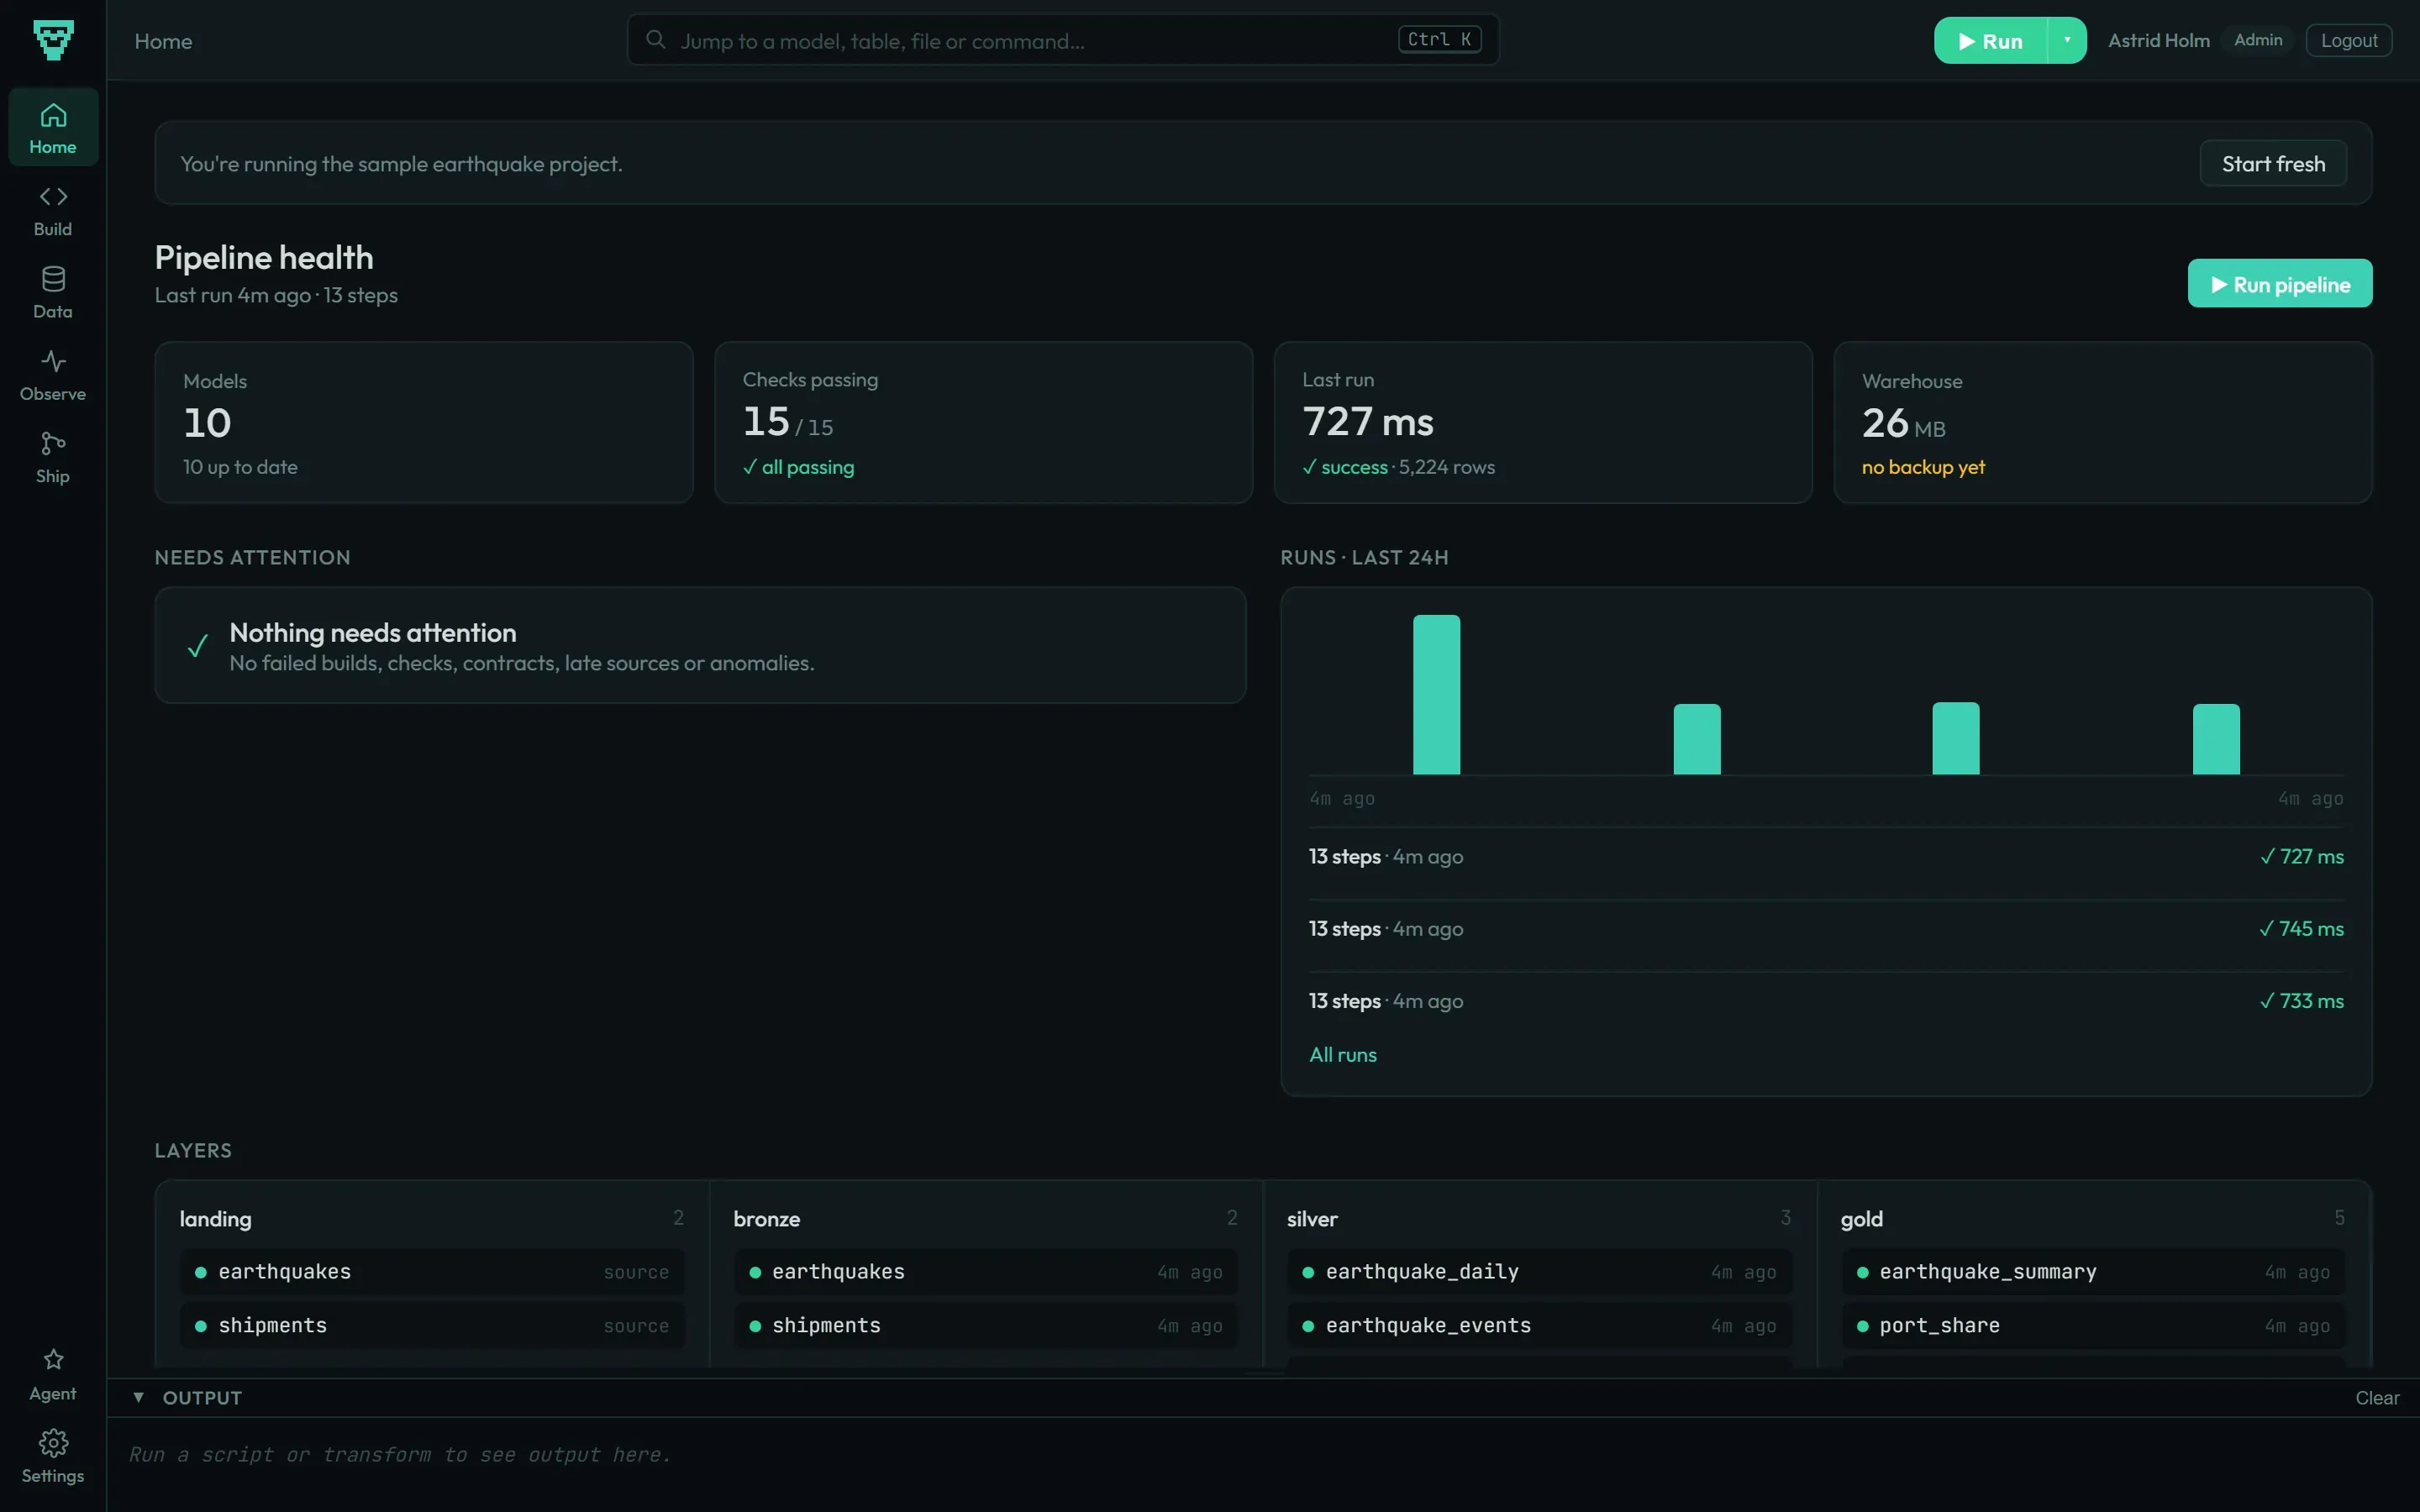
Task: Click the 'Nothing needs attention' card
Action: pyautogui.click(x=700, y=645)
